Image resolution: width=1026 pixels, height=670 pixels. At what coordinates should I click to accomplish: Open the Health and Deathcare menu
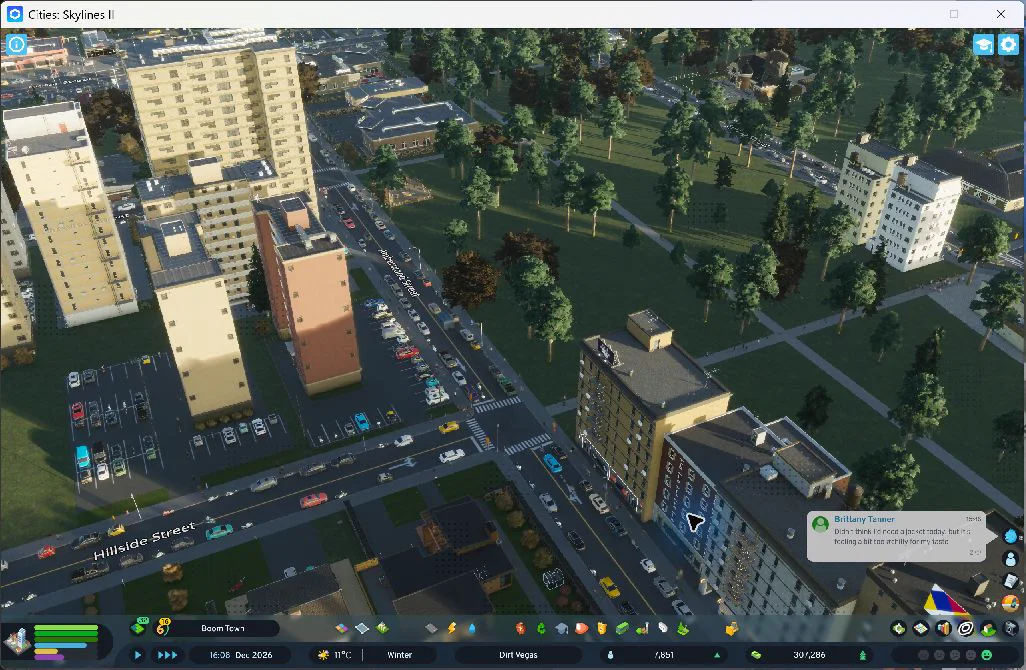tap(521, 628)
